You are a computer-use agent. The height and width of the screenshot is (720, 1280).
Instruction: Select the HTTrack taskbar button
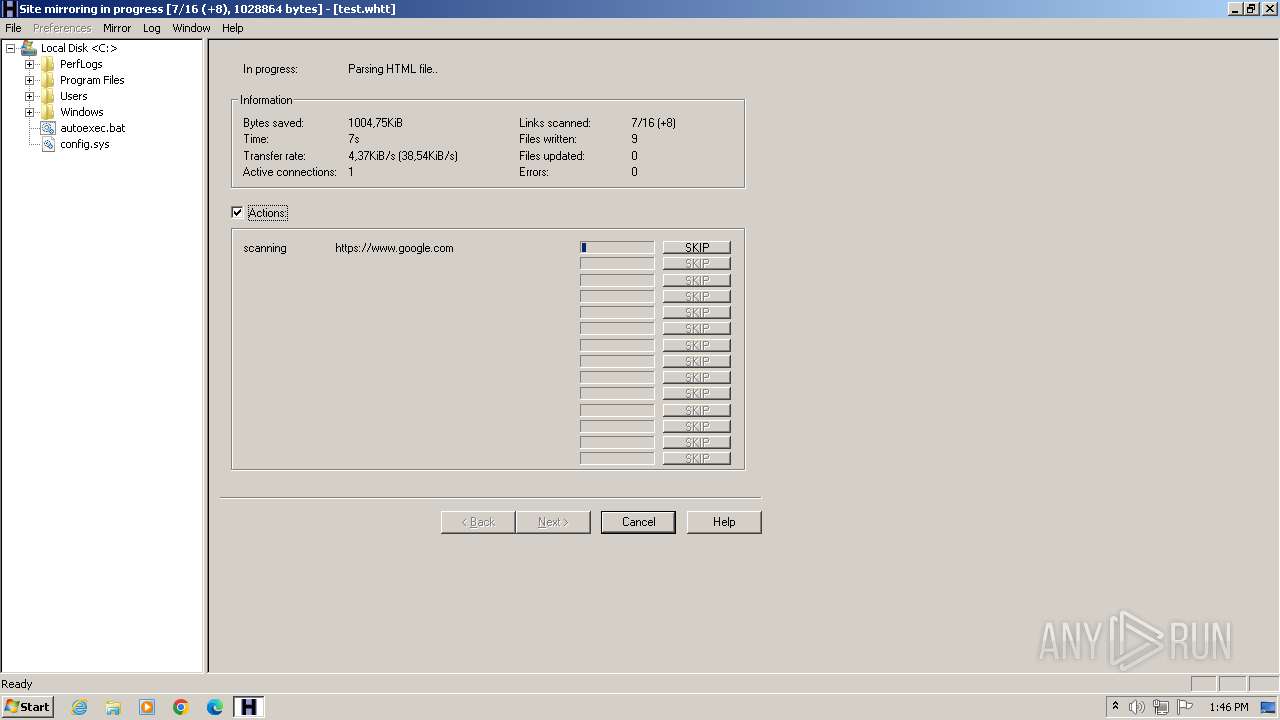pyautogui.click(x=249, y=707)
